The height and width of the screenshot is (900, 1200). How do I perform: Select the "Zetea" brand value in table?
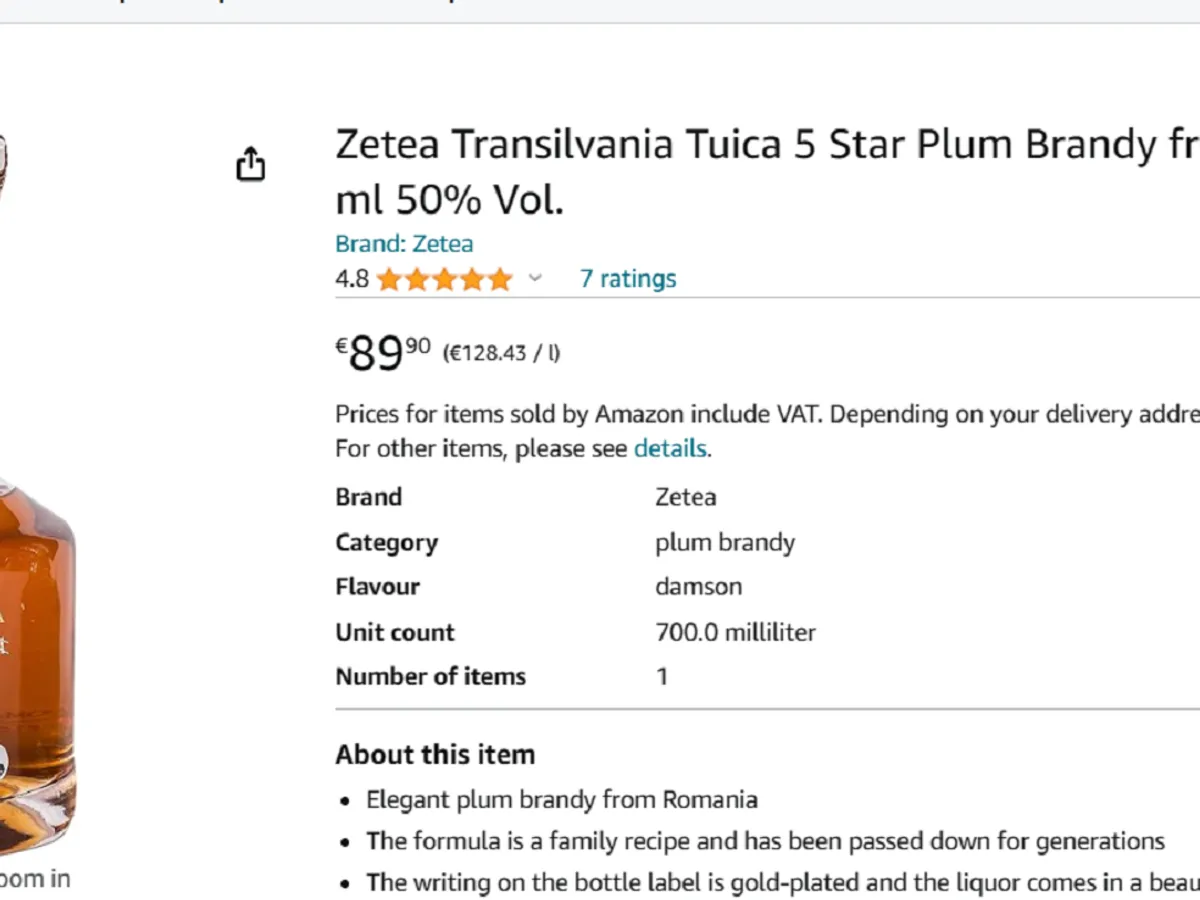coord(685,497)
